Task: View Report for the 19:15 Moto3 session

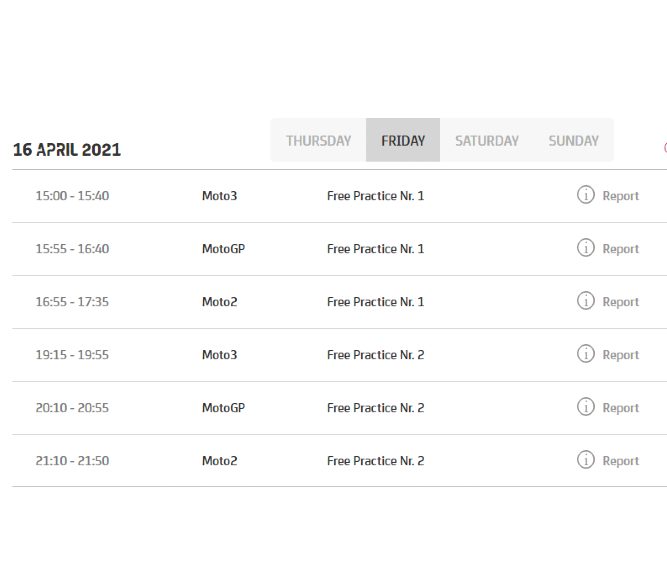Action: tap(620, 355)
